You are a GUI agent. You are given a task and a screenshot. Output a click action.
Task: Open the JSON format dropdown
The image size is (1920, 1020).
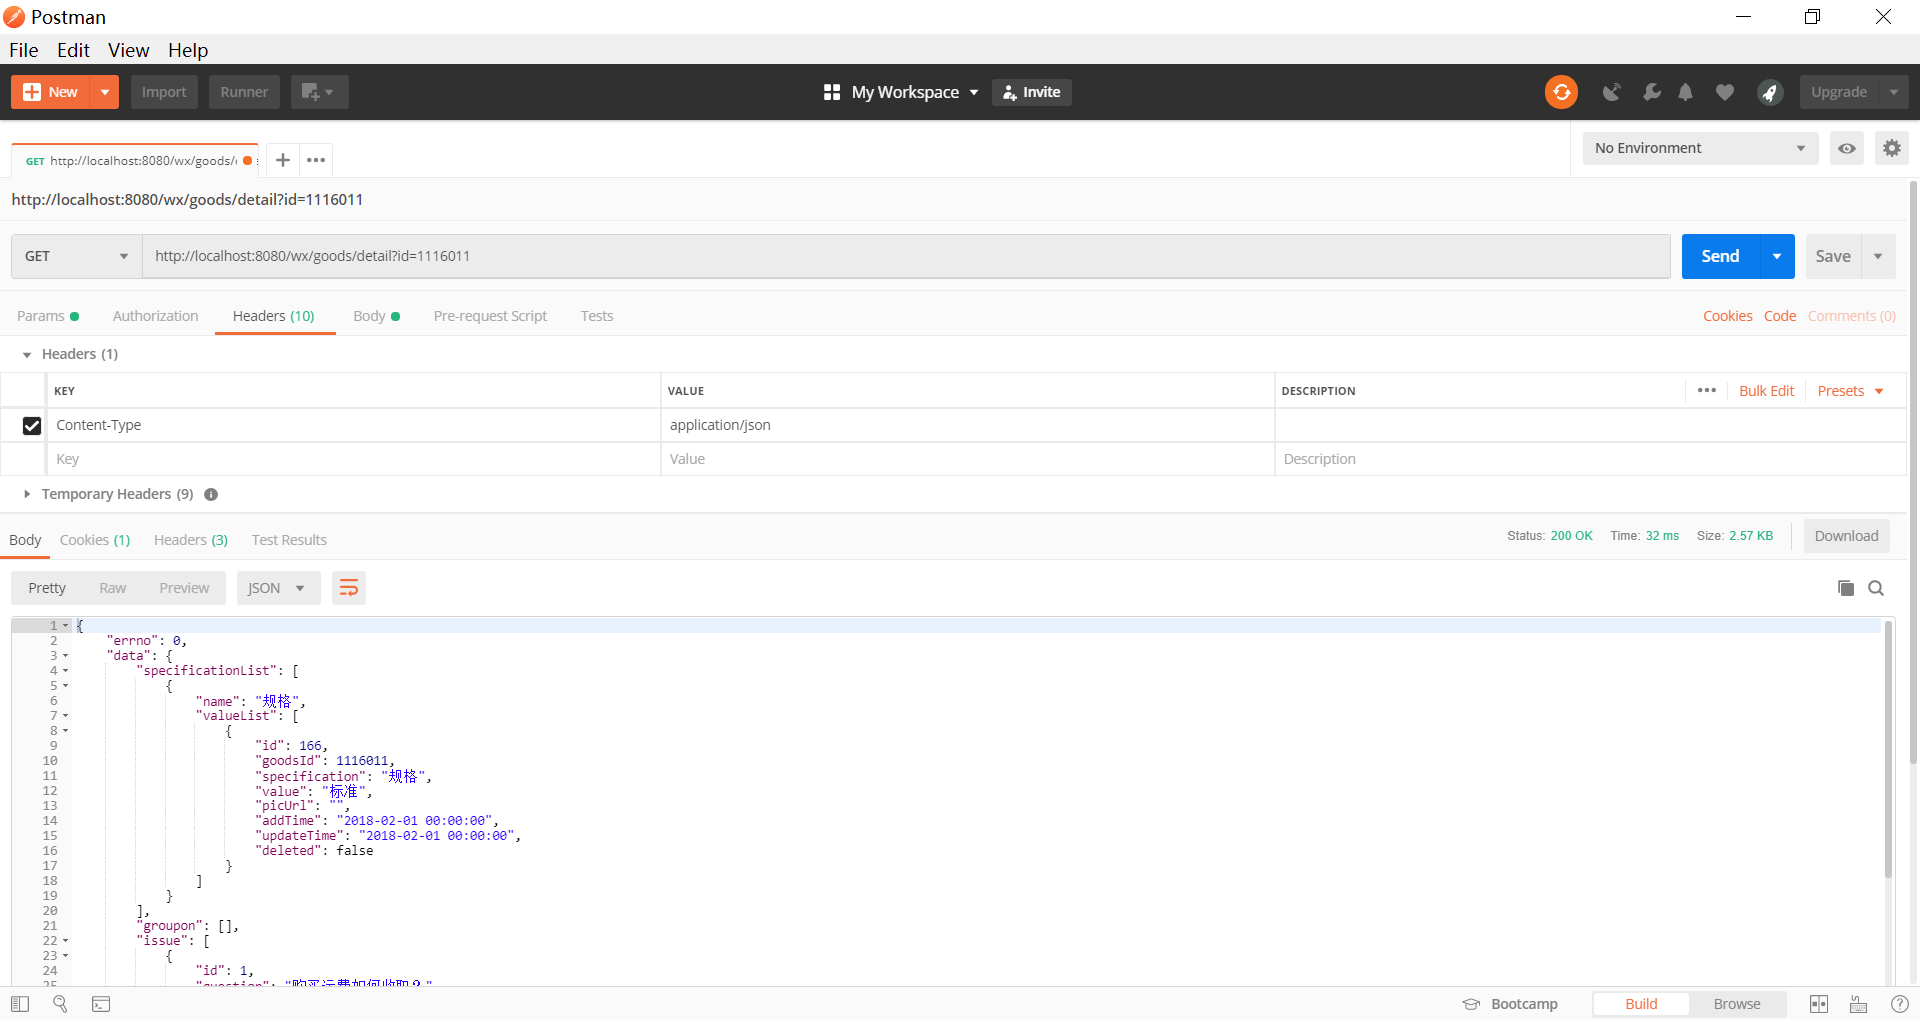click(277, 588)
